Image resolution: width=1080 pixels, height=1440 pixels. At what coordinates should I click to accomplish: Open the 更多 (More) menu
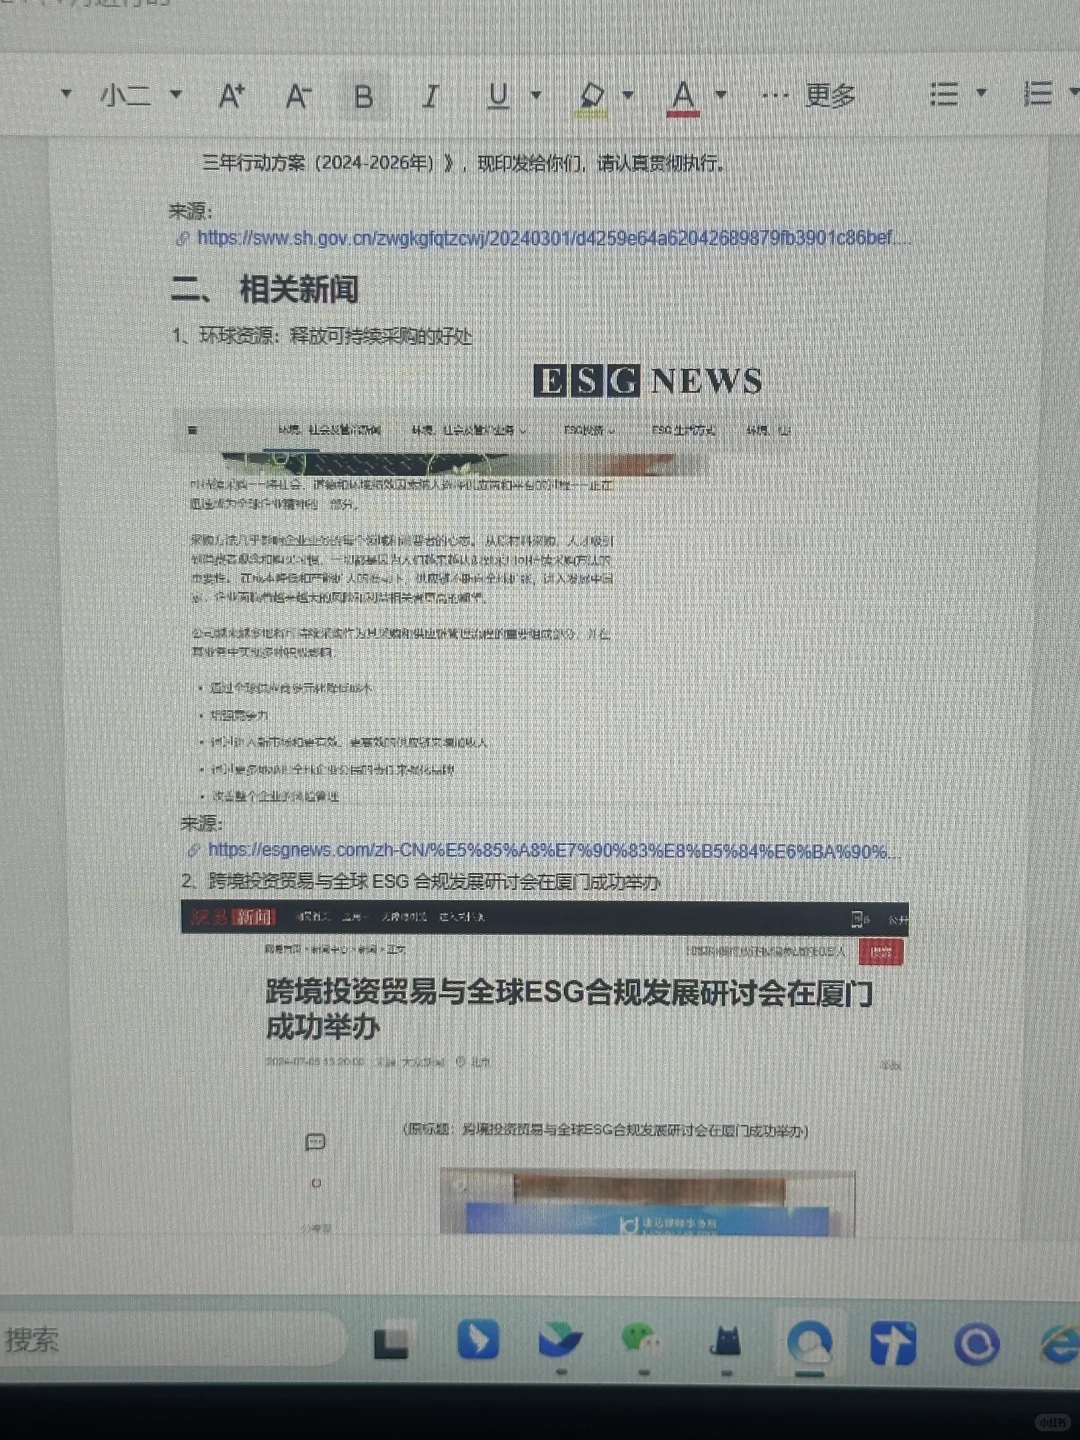point(831,93)
